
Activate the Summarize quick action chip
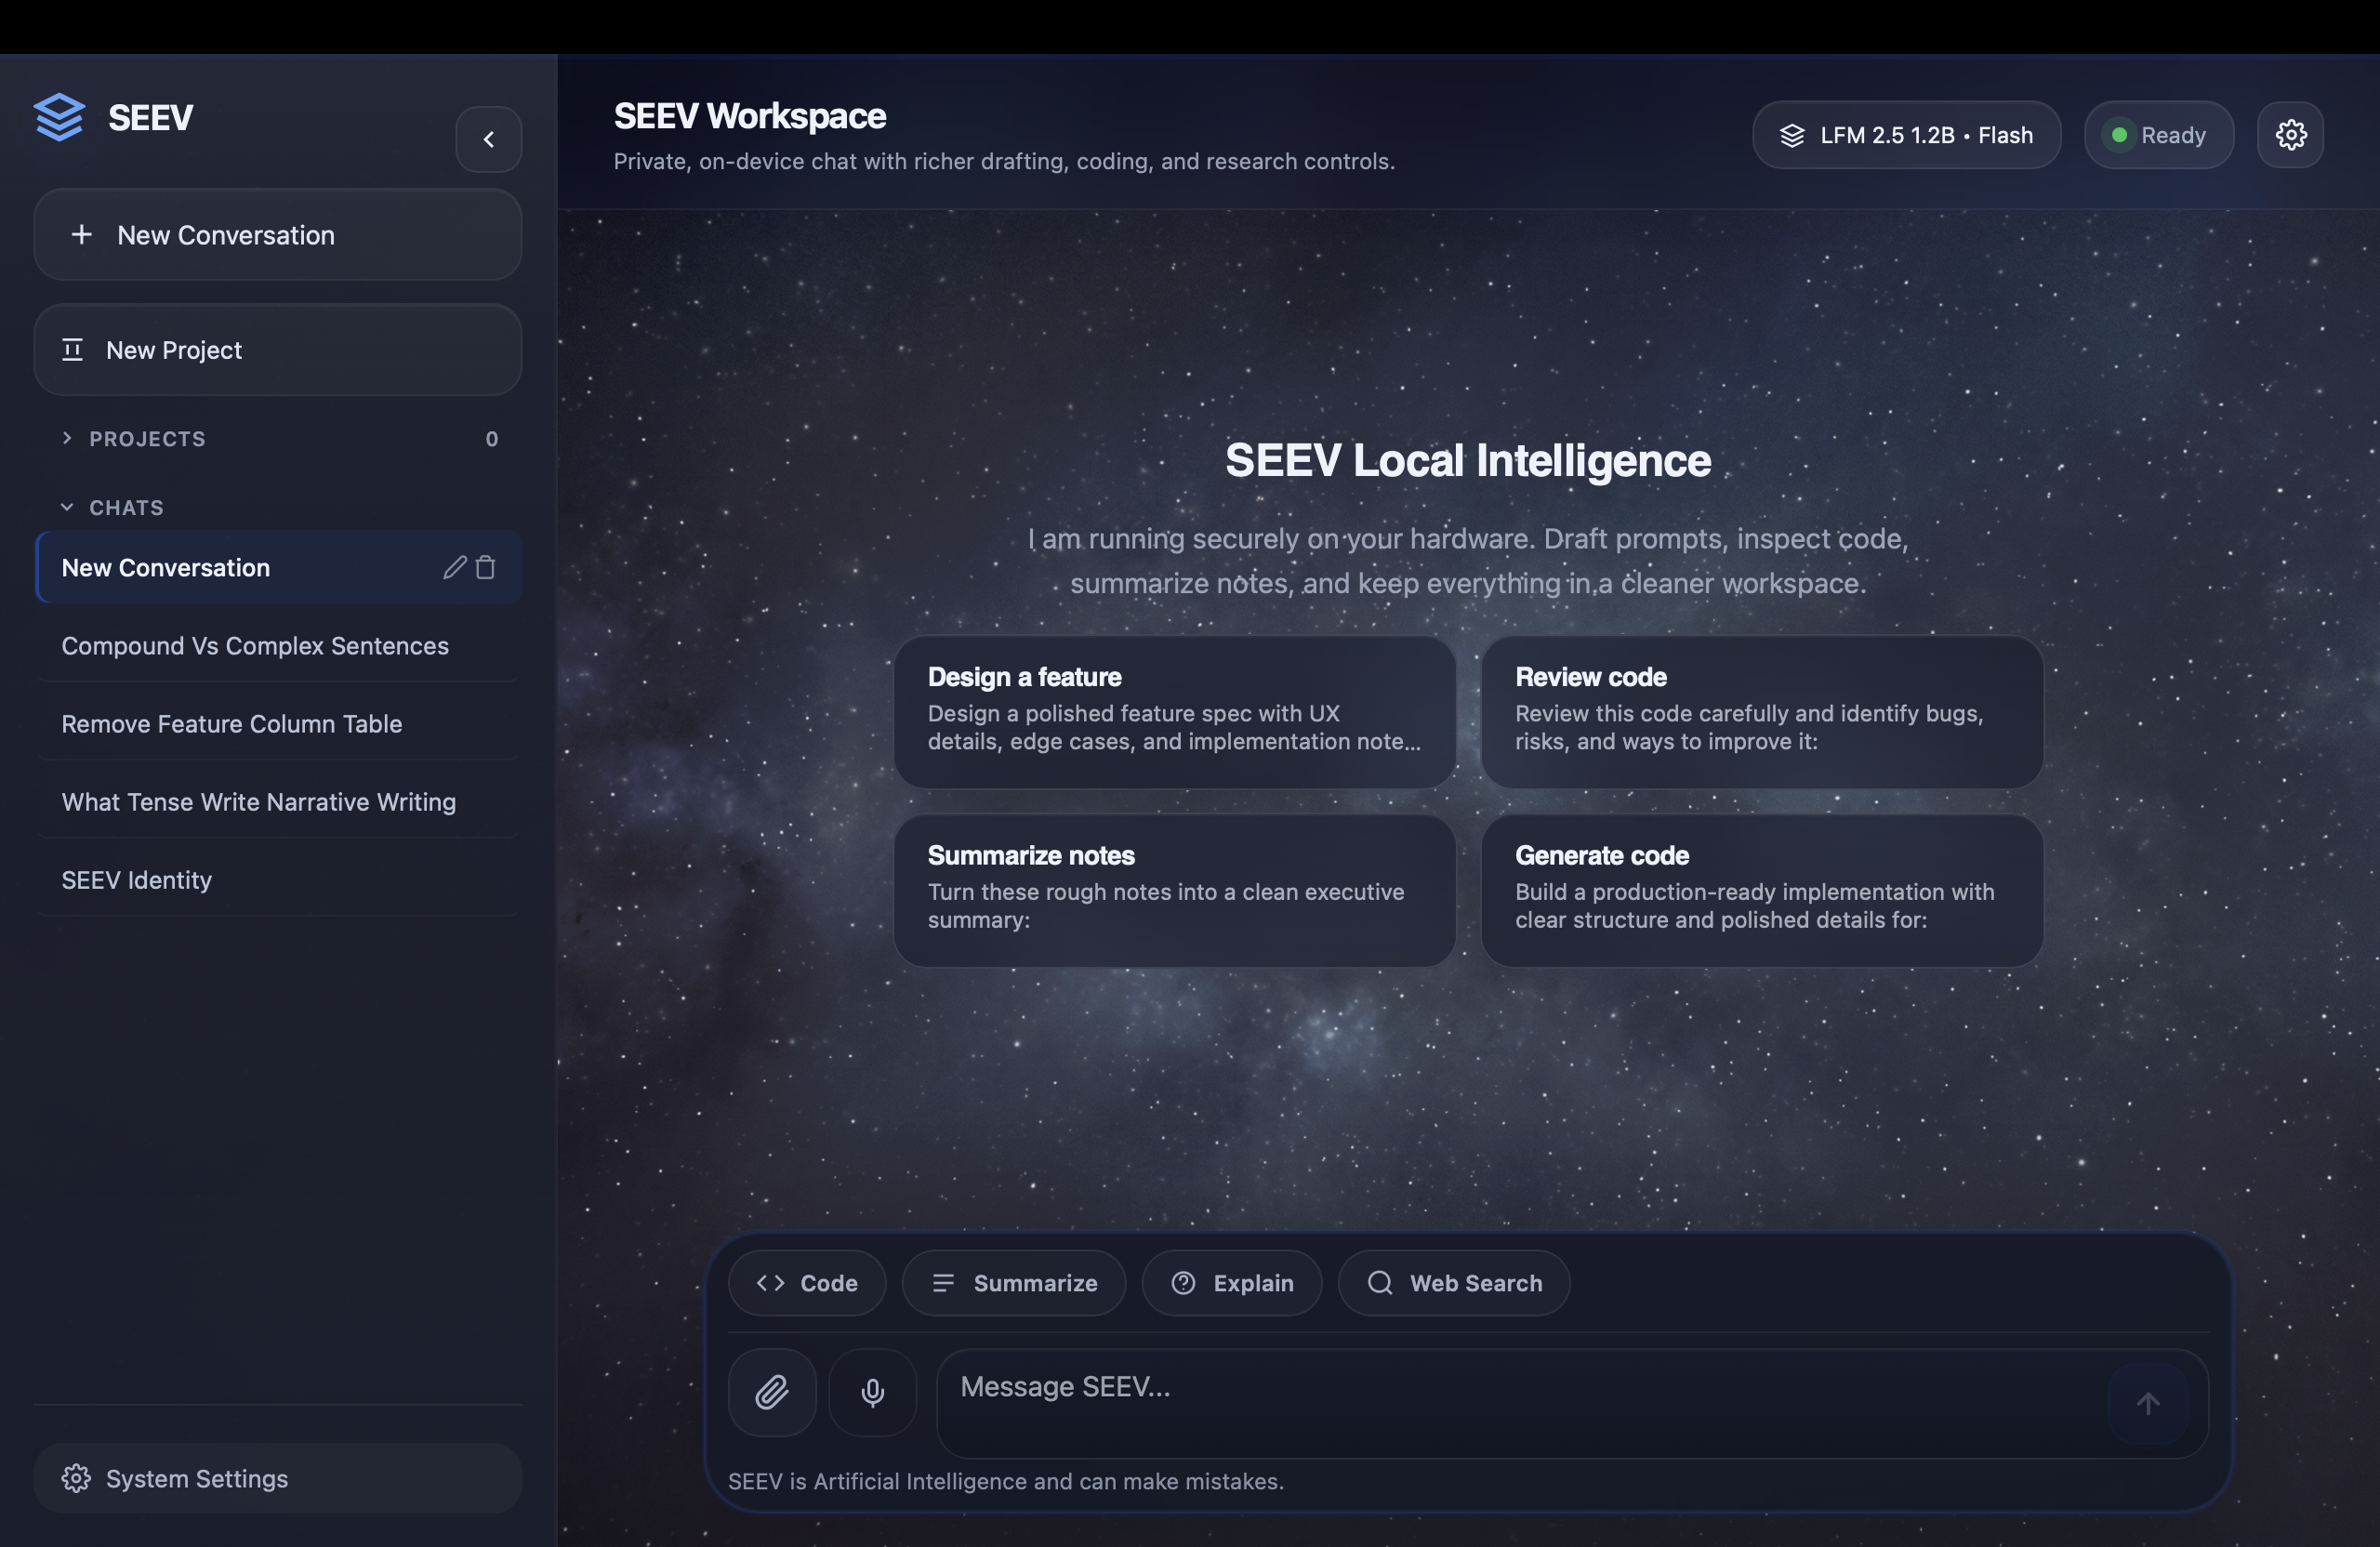(x=1014, y=1283)
